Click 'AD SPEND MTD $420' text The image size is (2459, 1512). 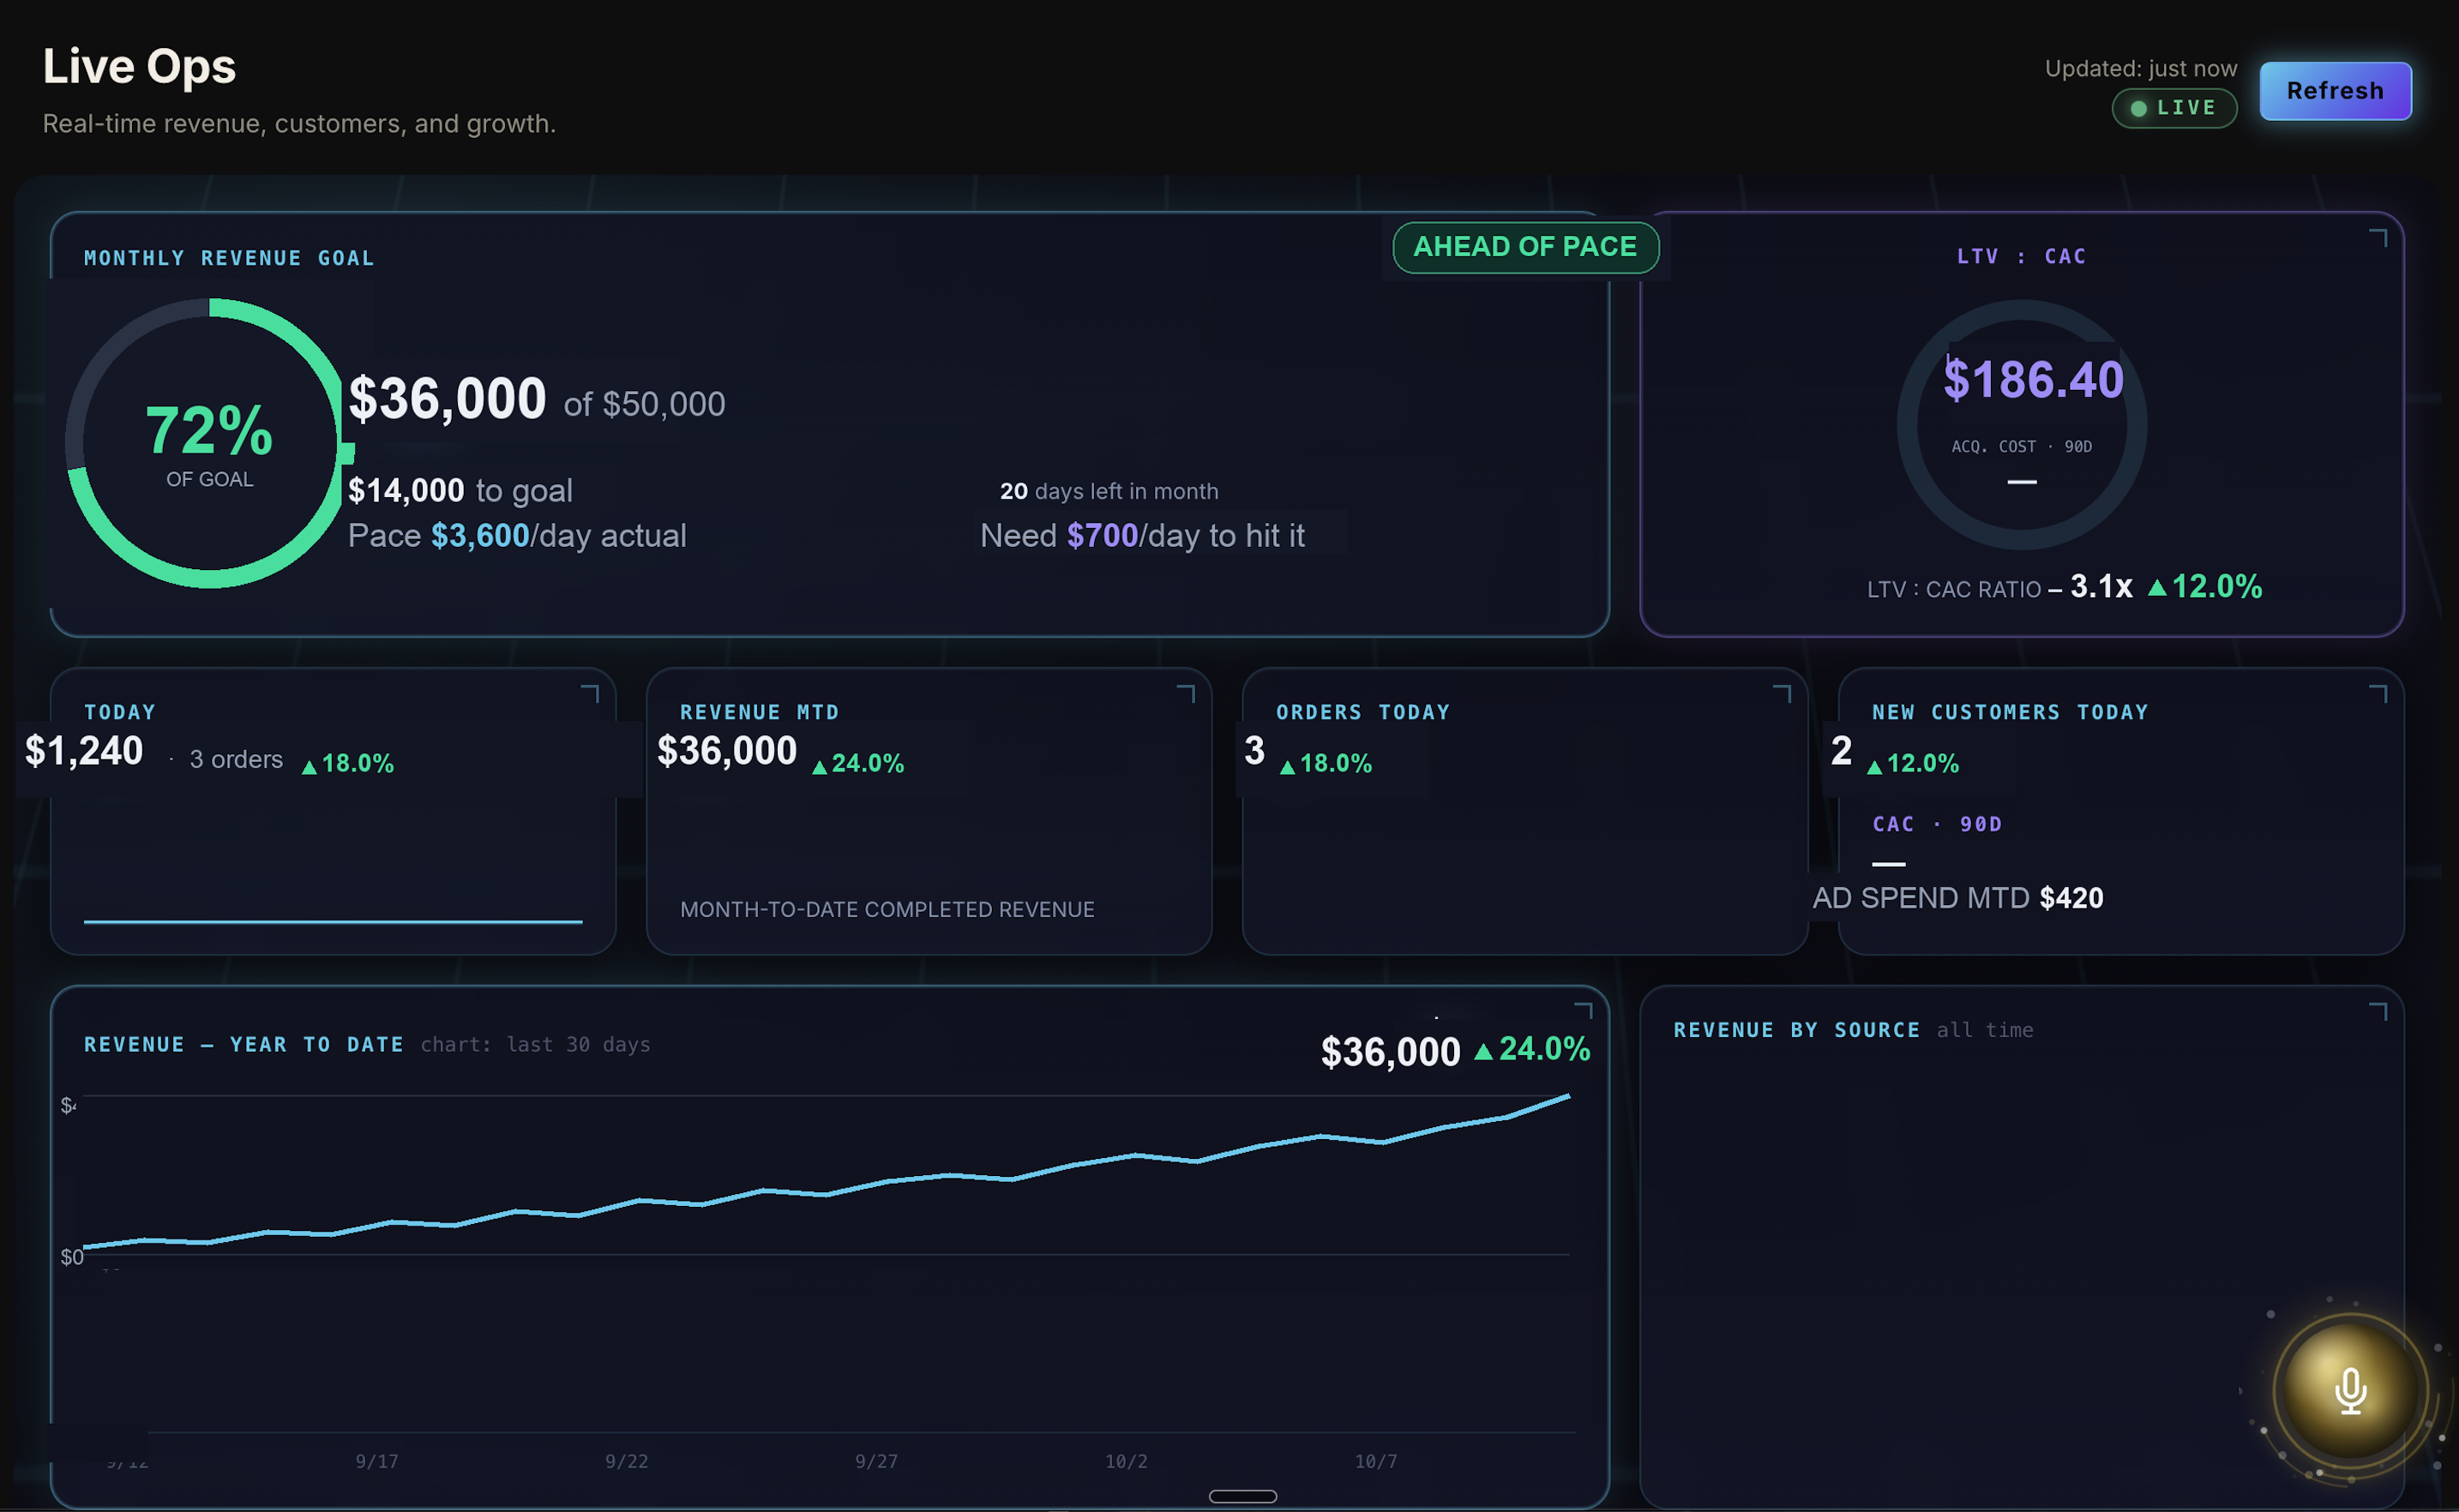click(1958, 898)
